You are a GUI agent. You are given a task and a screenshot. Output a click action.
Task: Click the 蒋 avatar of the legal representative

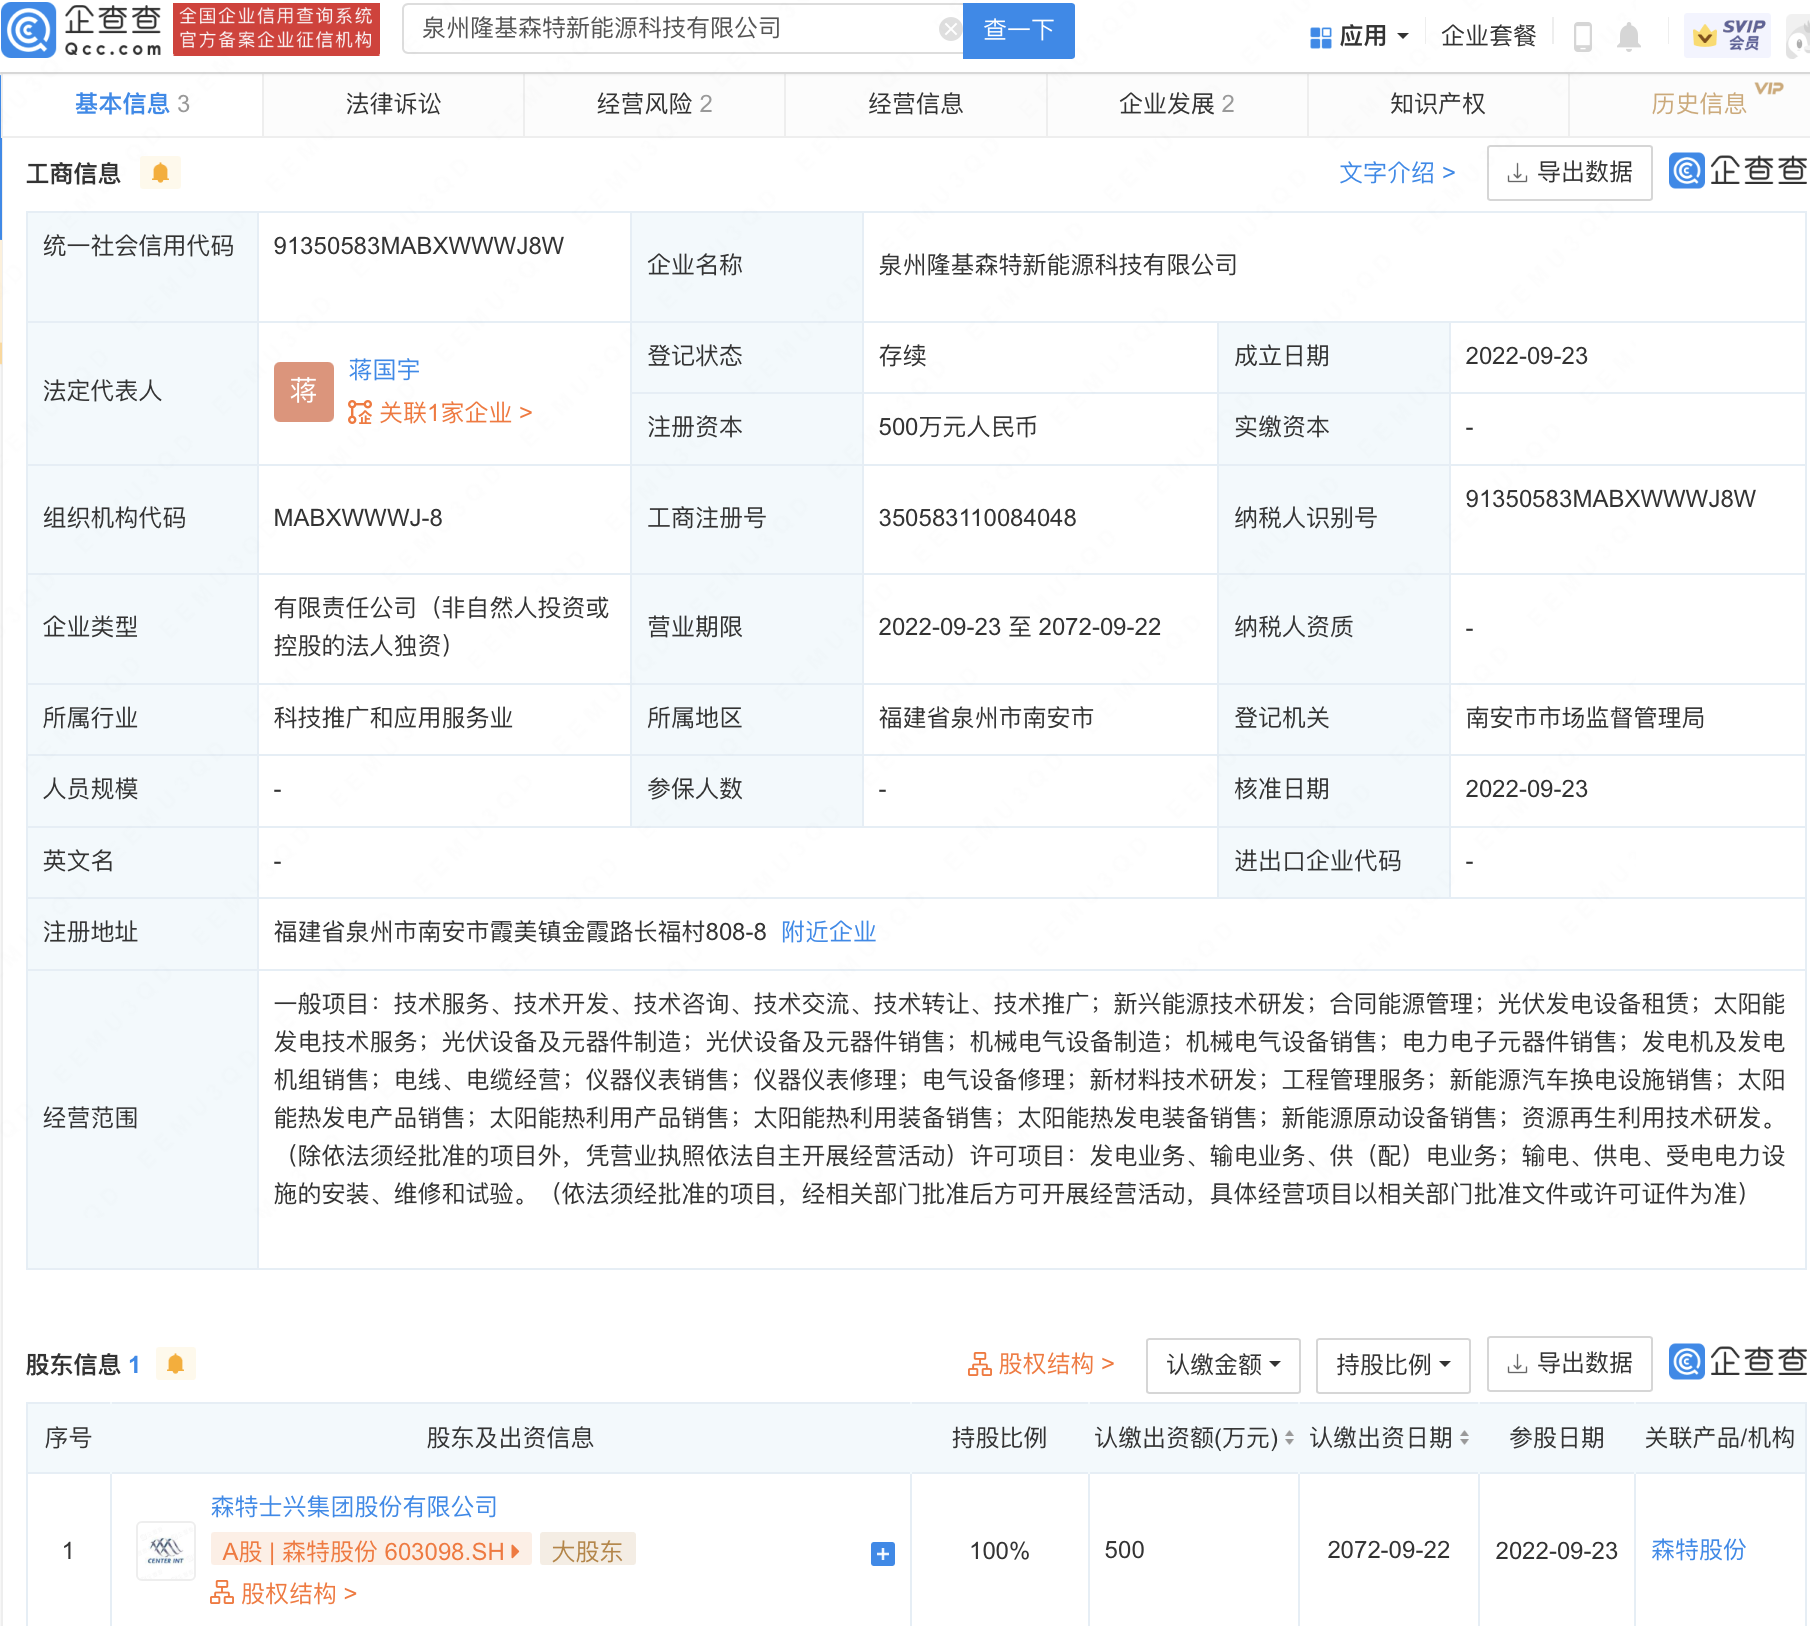[x=303, y=391]
